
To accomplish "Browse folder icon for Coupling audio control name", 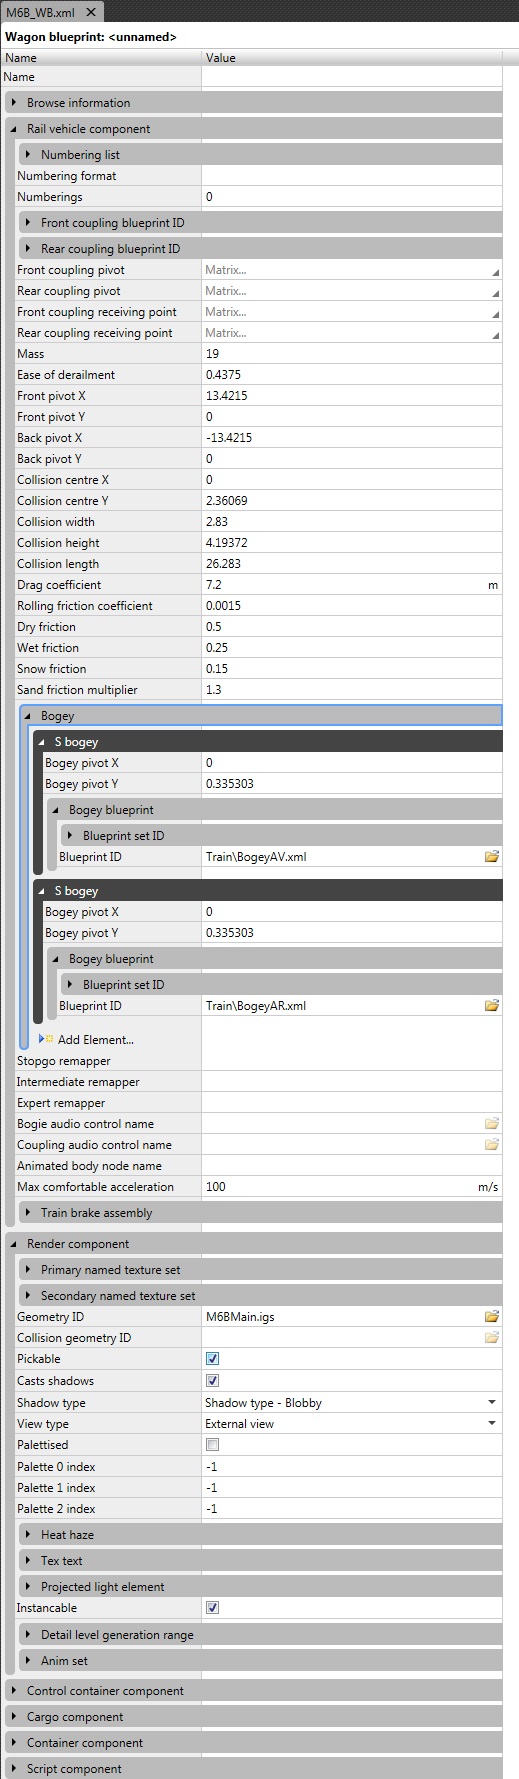I will click(x=491, y=1145).
